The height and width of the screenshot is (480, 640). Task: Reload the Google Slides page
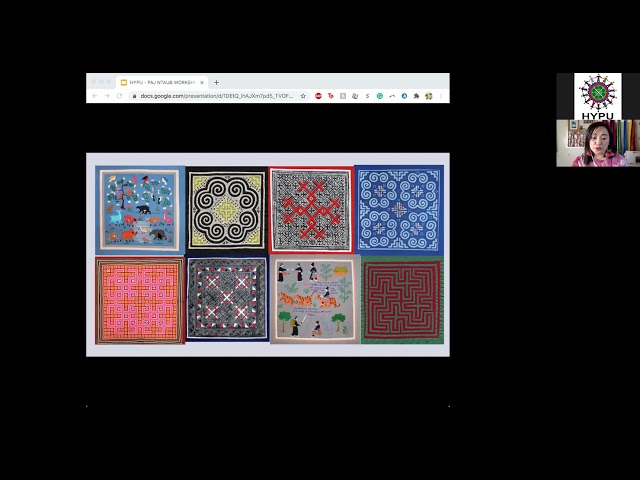(x=119, y=96)
